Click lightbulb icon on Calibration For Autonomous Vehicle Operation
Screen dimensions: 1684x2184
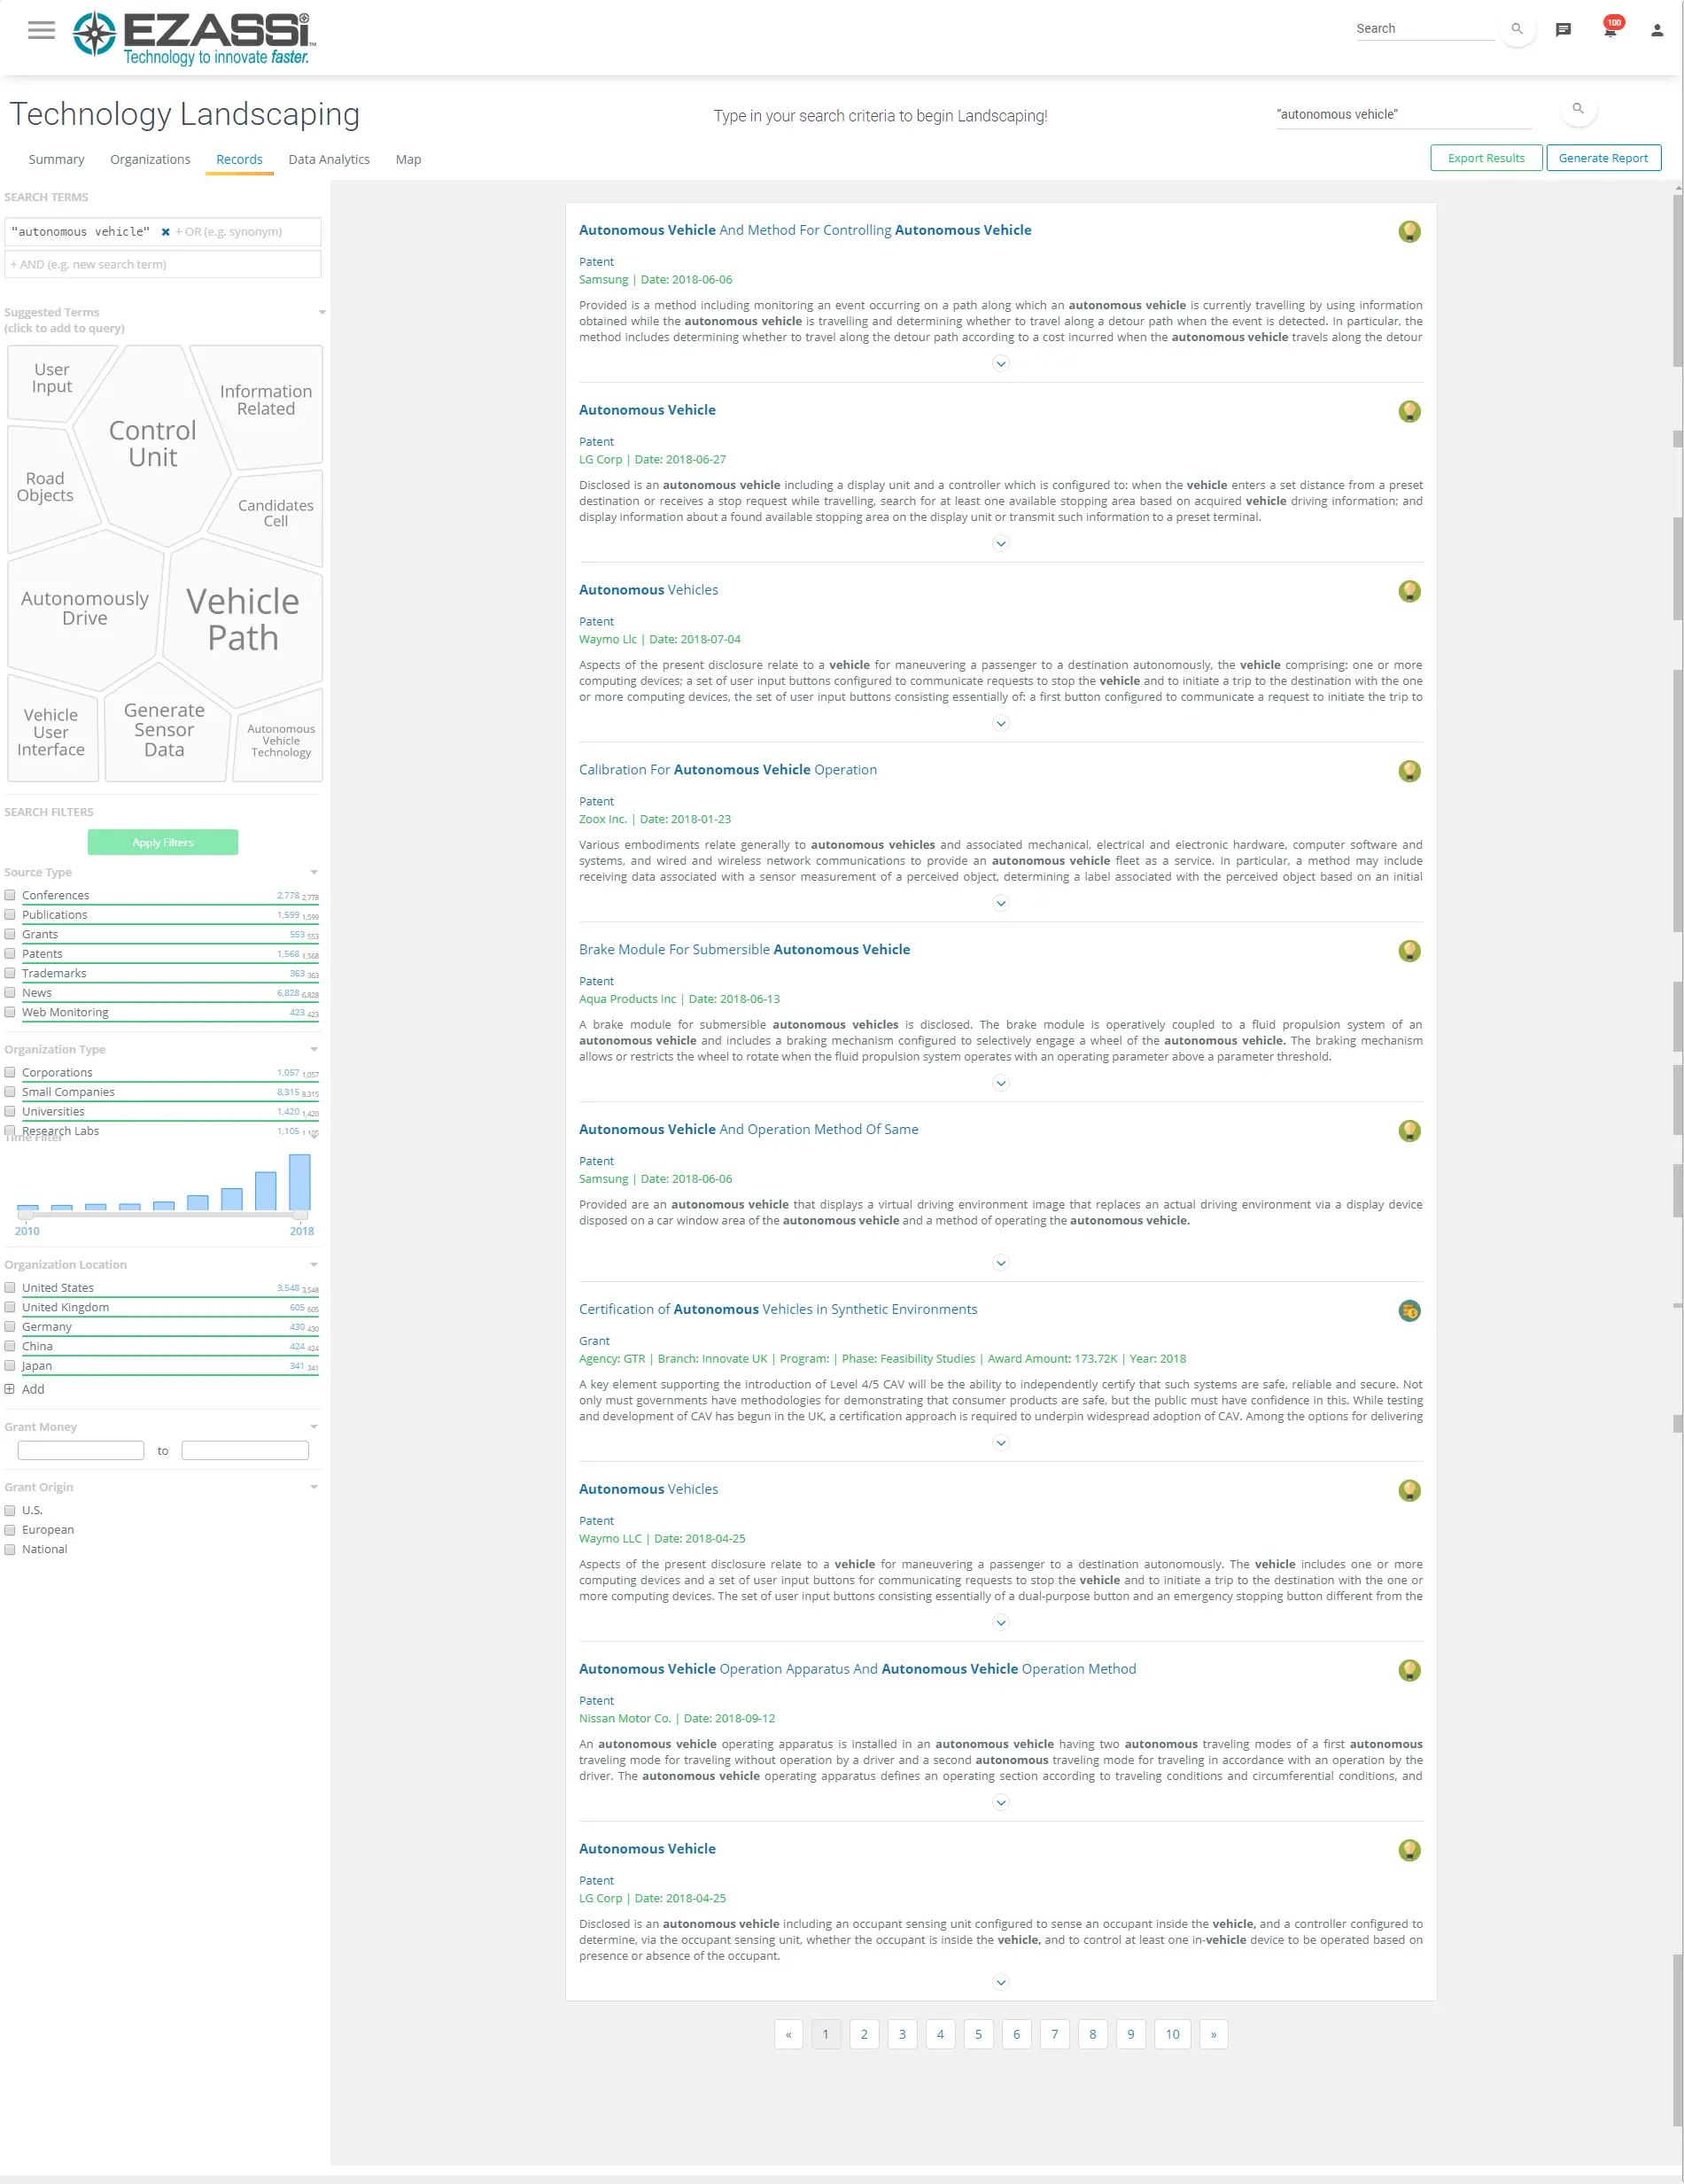click(x=1409, y=772)
